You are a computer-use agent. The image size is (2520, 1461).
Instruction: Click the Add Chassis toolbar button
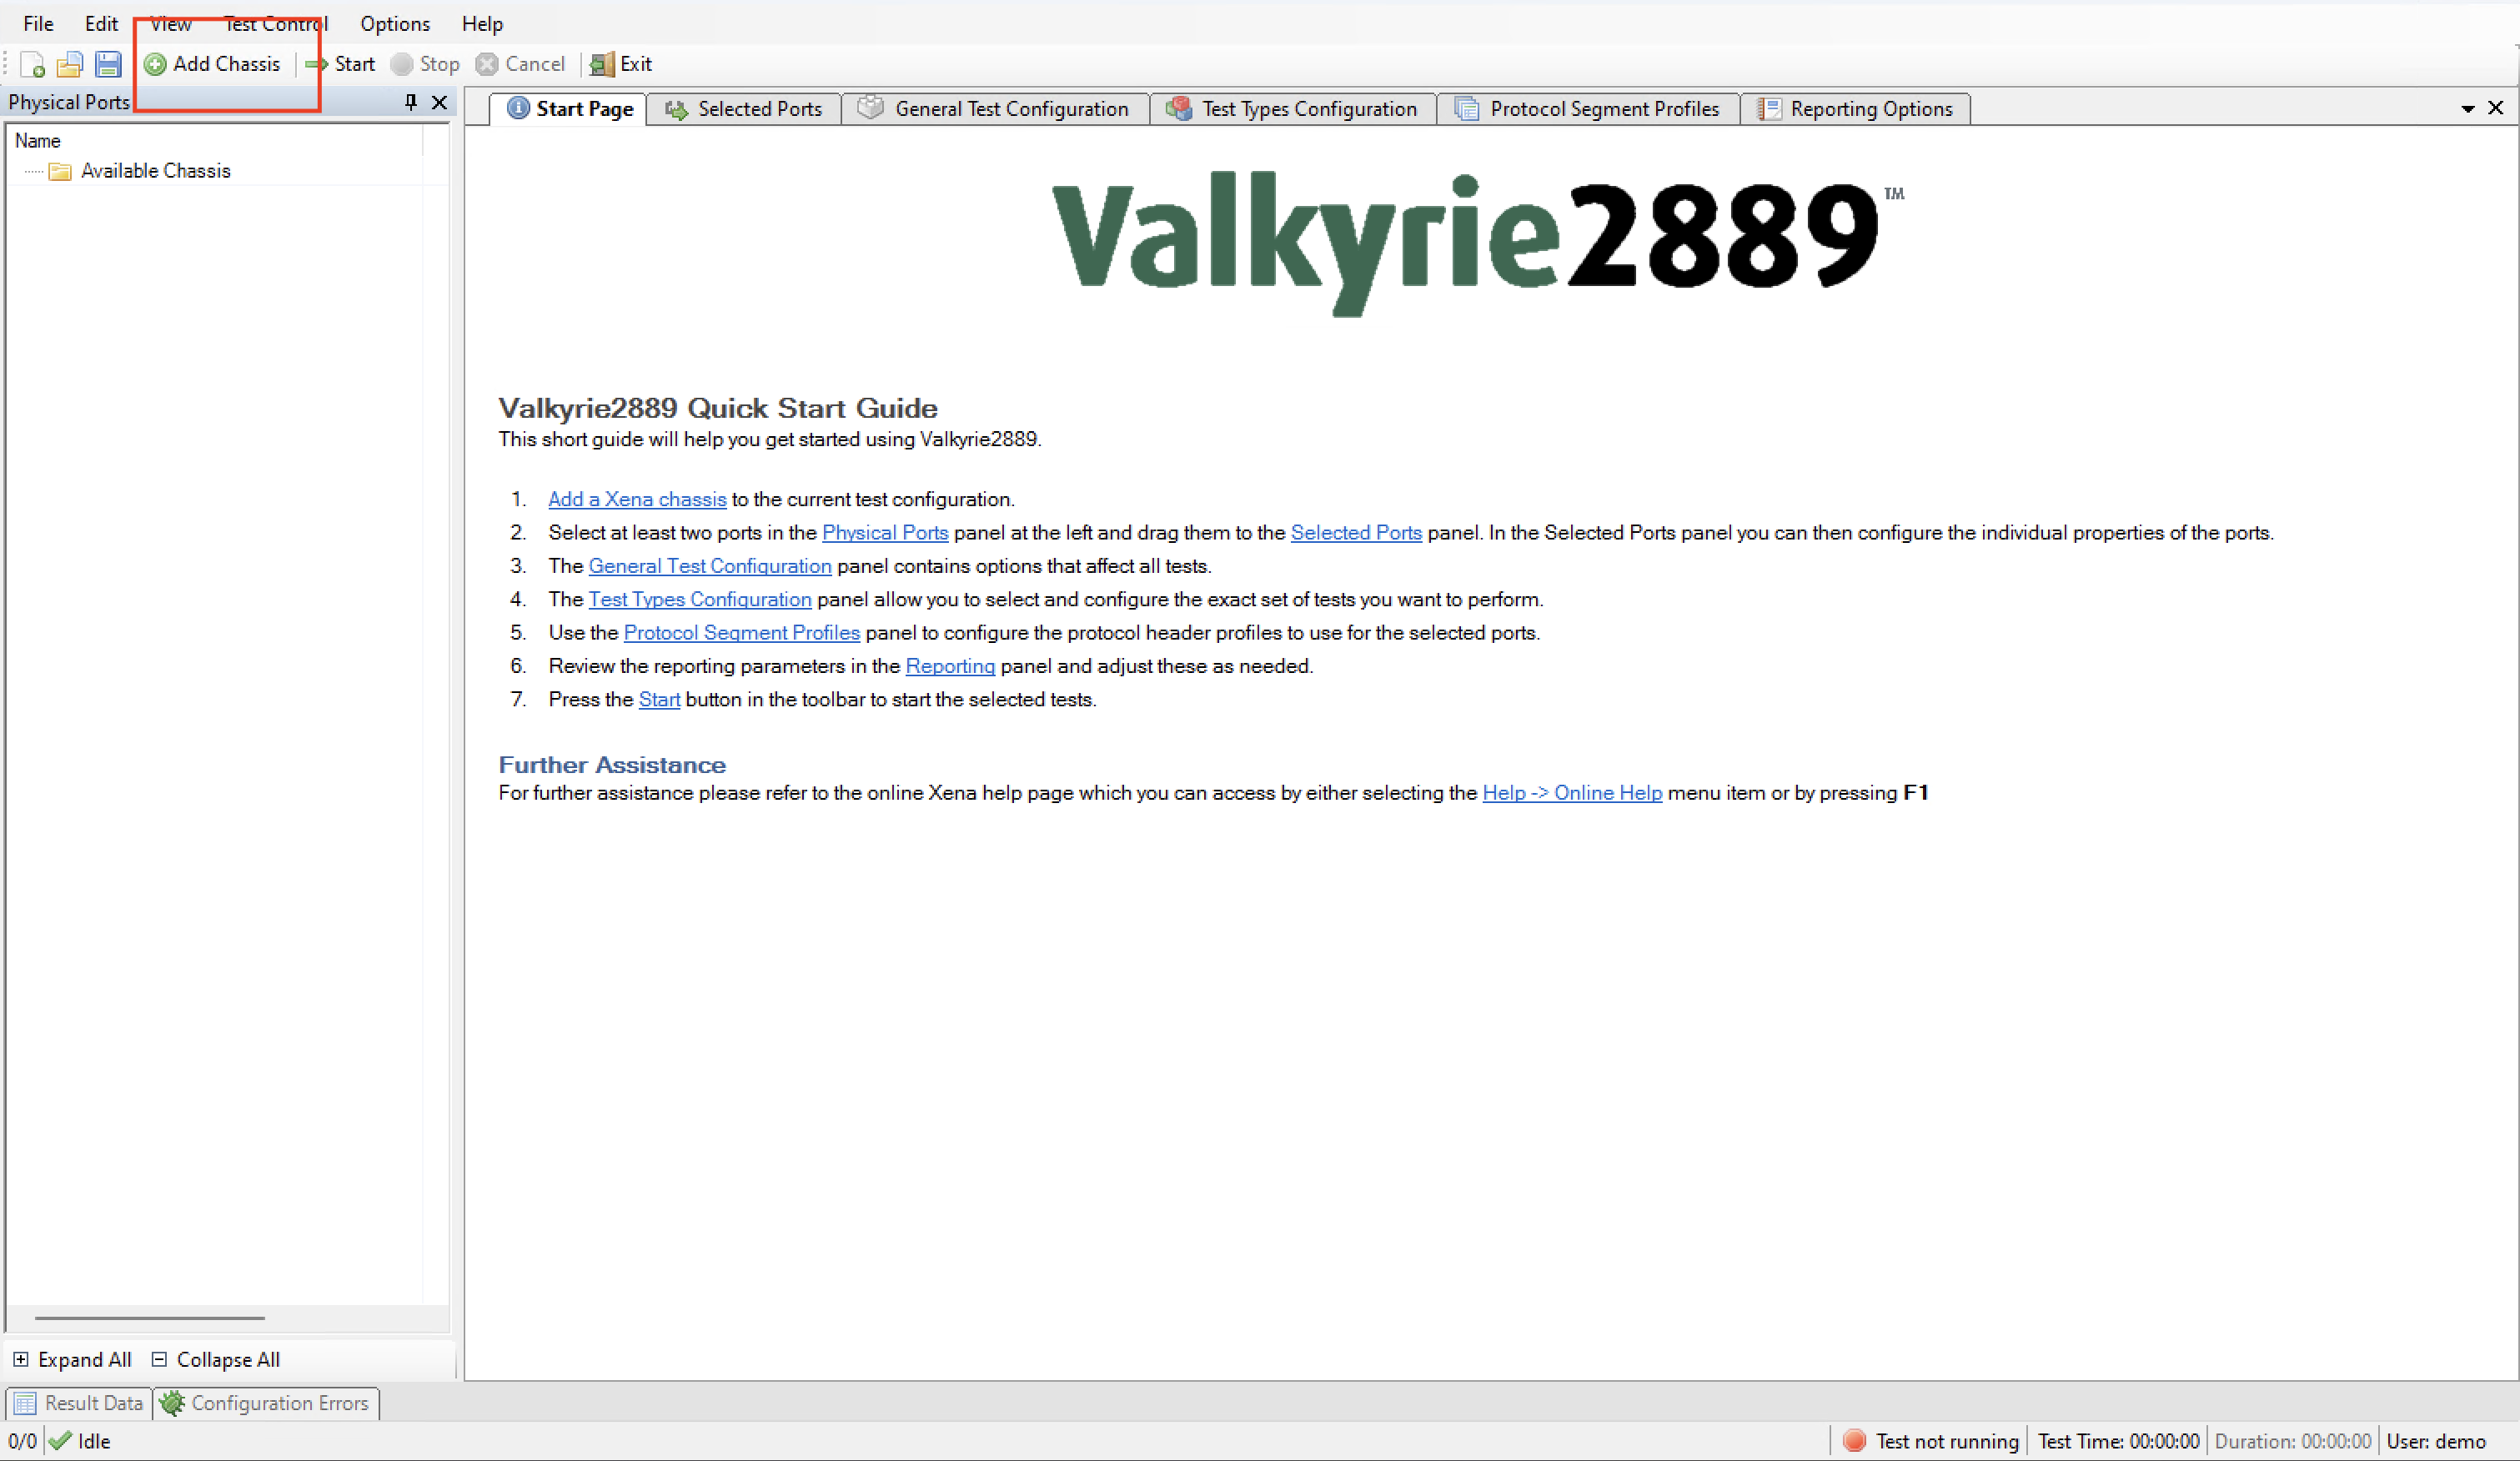213,64
